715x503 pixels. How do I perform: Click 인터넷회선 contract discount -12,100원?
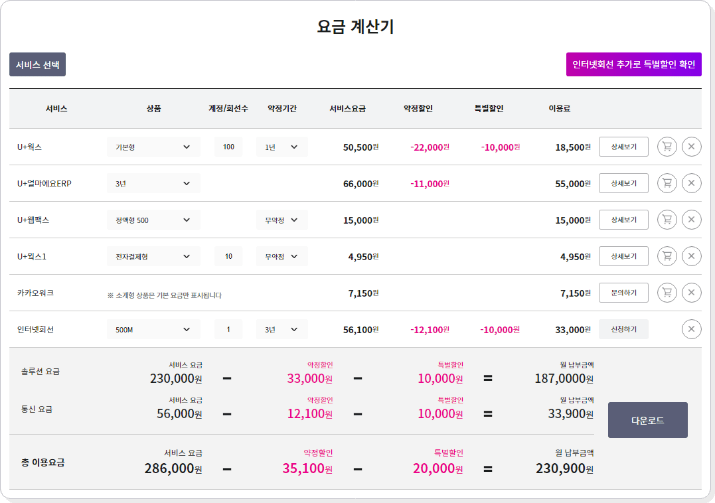coord(430,330)
